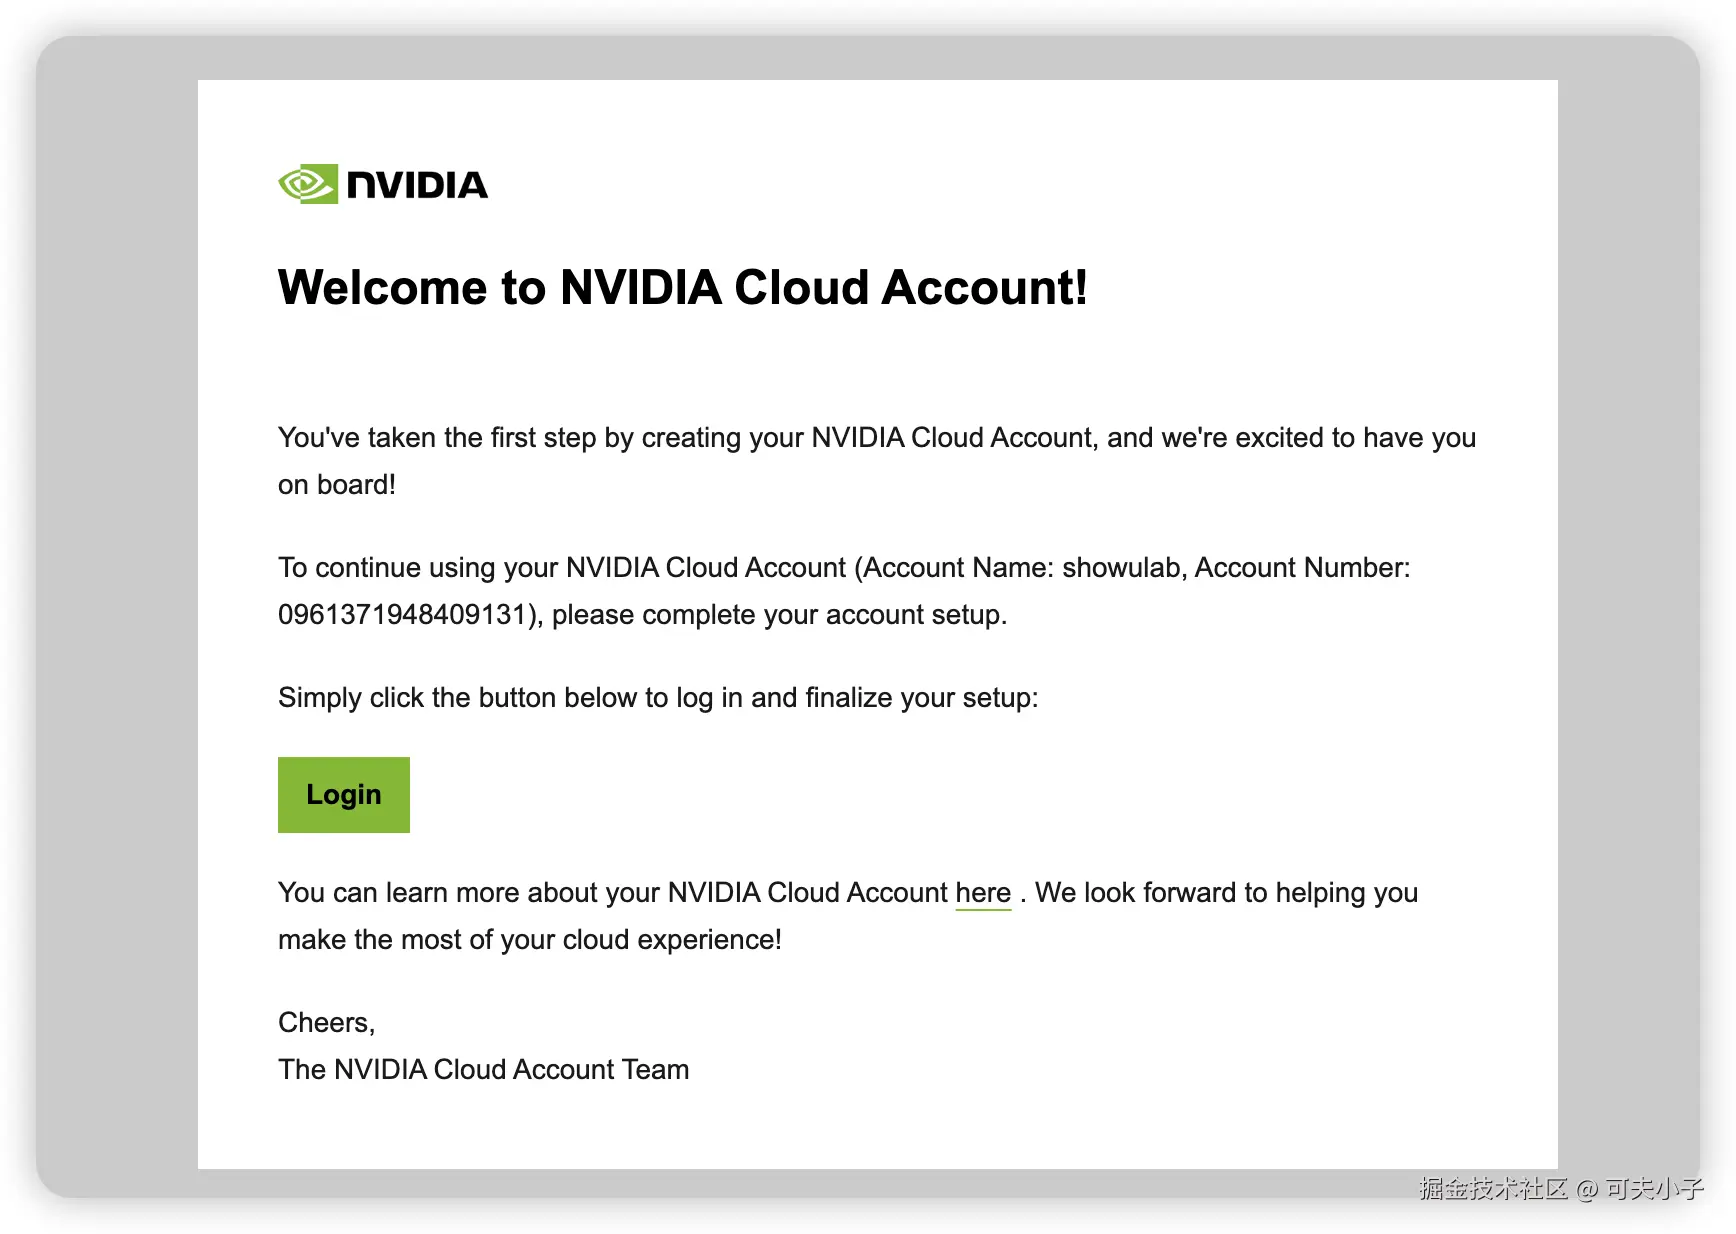
Task: Click the line starting "You've taken the first step"
Action: pyautogui.click(x=877, y=437)
